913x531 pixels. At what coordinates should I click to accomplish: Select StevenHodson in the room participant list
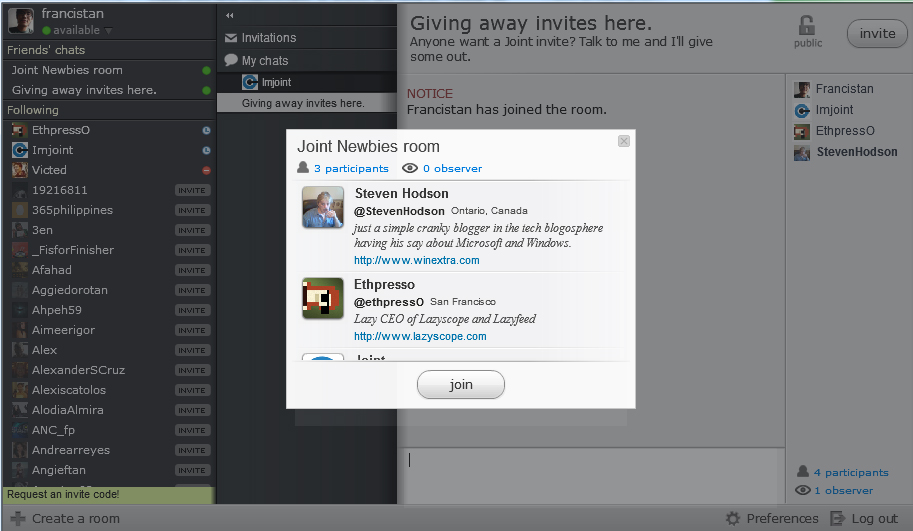(857, 152)
